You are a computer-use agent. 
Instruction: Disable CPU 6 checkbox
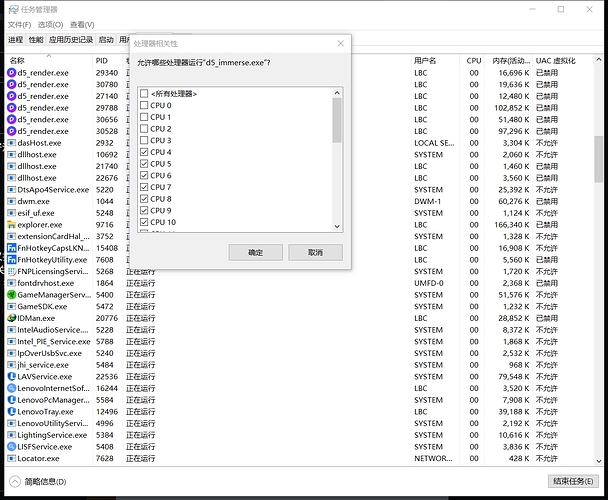(144, 175)
